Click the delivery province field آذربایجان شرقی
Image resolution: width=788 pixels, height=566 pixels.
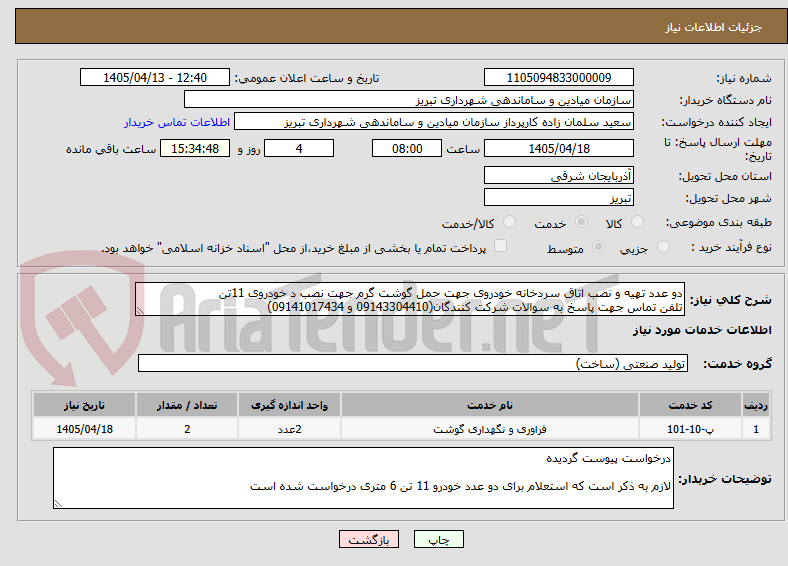coord(558,175)
